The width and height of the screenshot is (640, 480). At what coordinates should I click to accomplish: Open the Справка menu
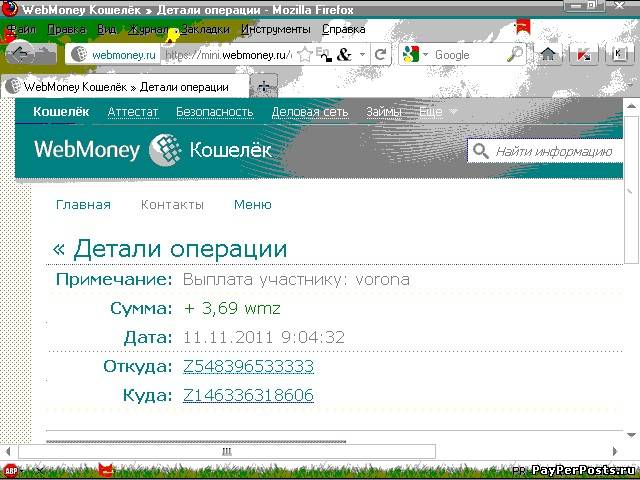pyautogui.click(x=343, y=29)
